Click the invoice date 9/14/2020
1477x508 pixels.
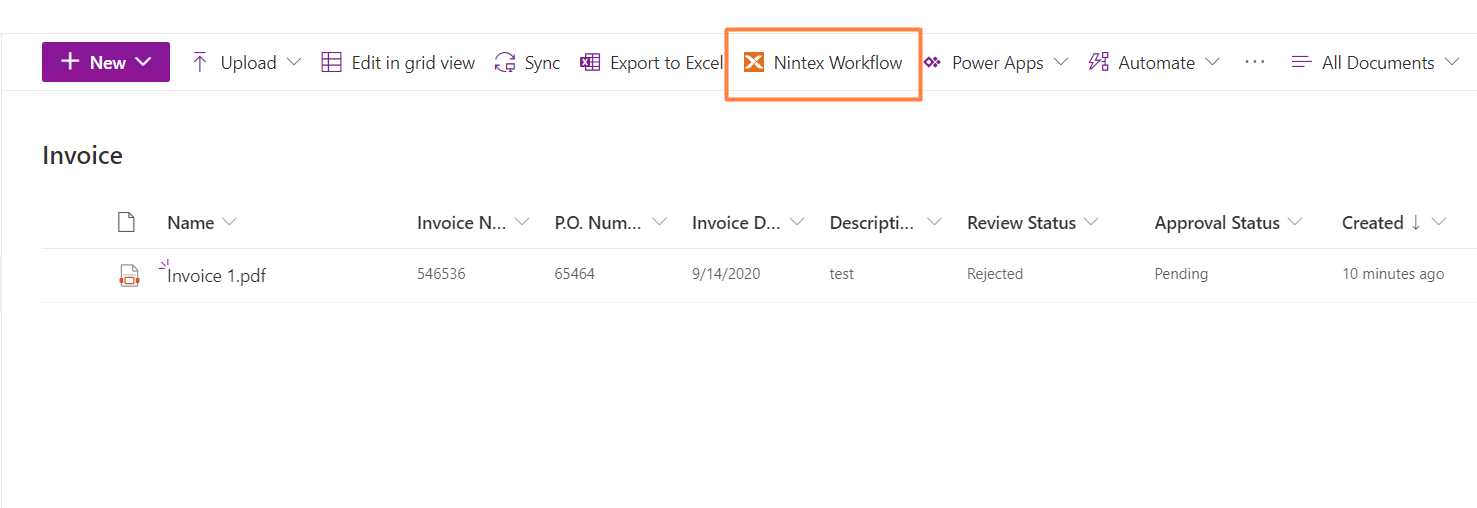726,274
